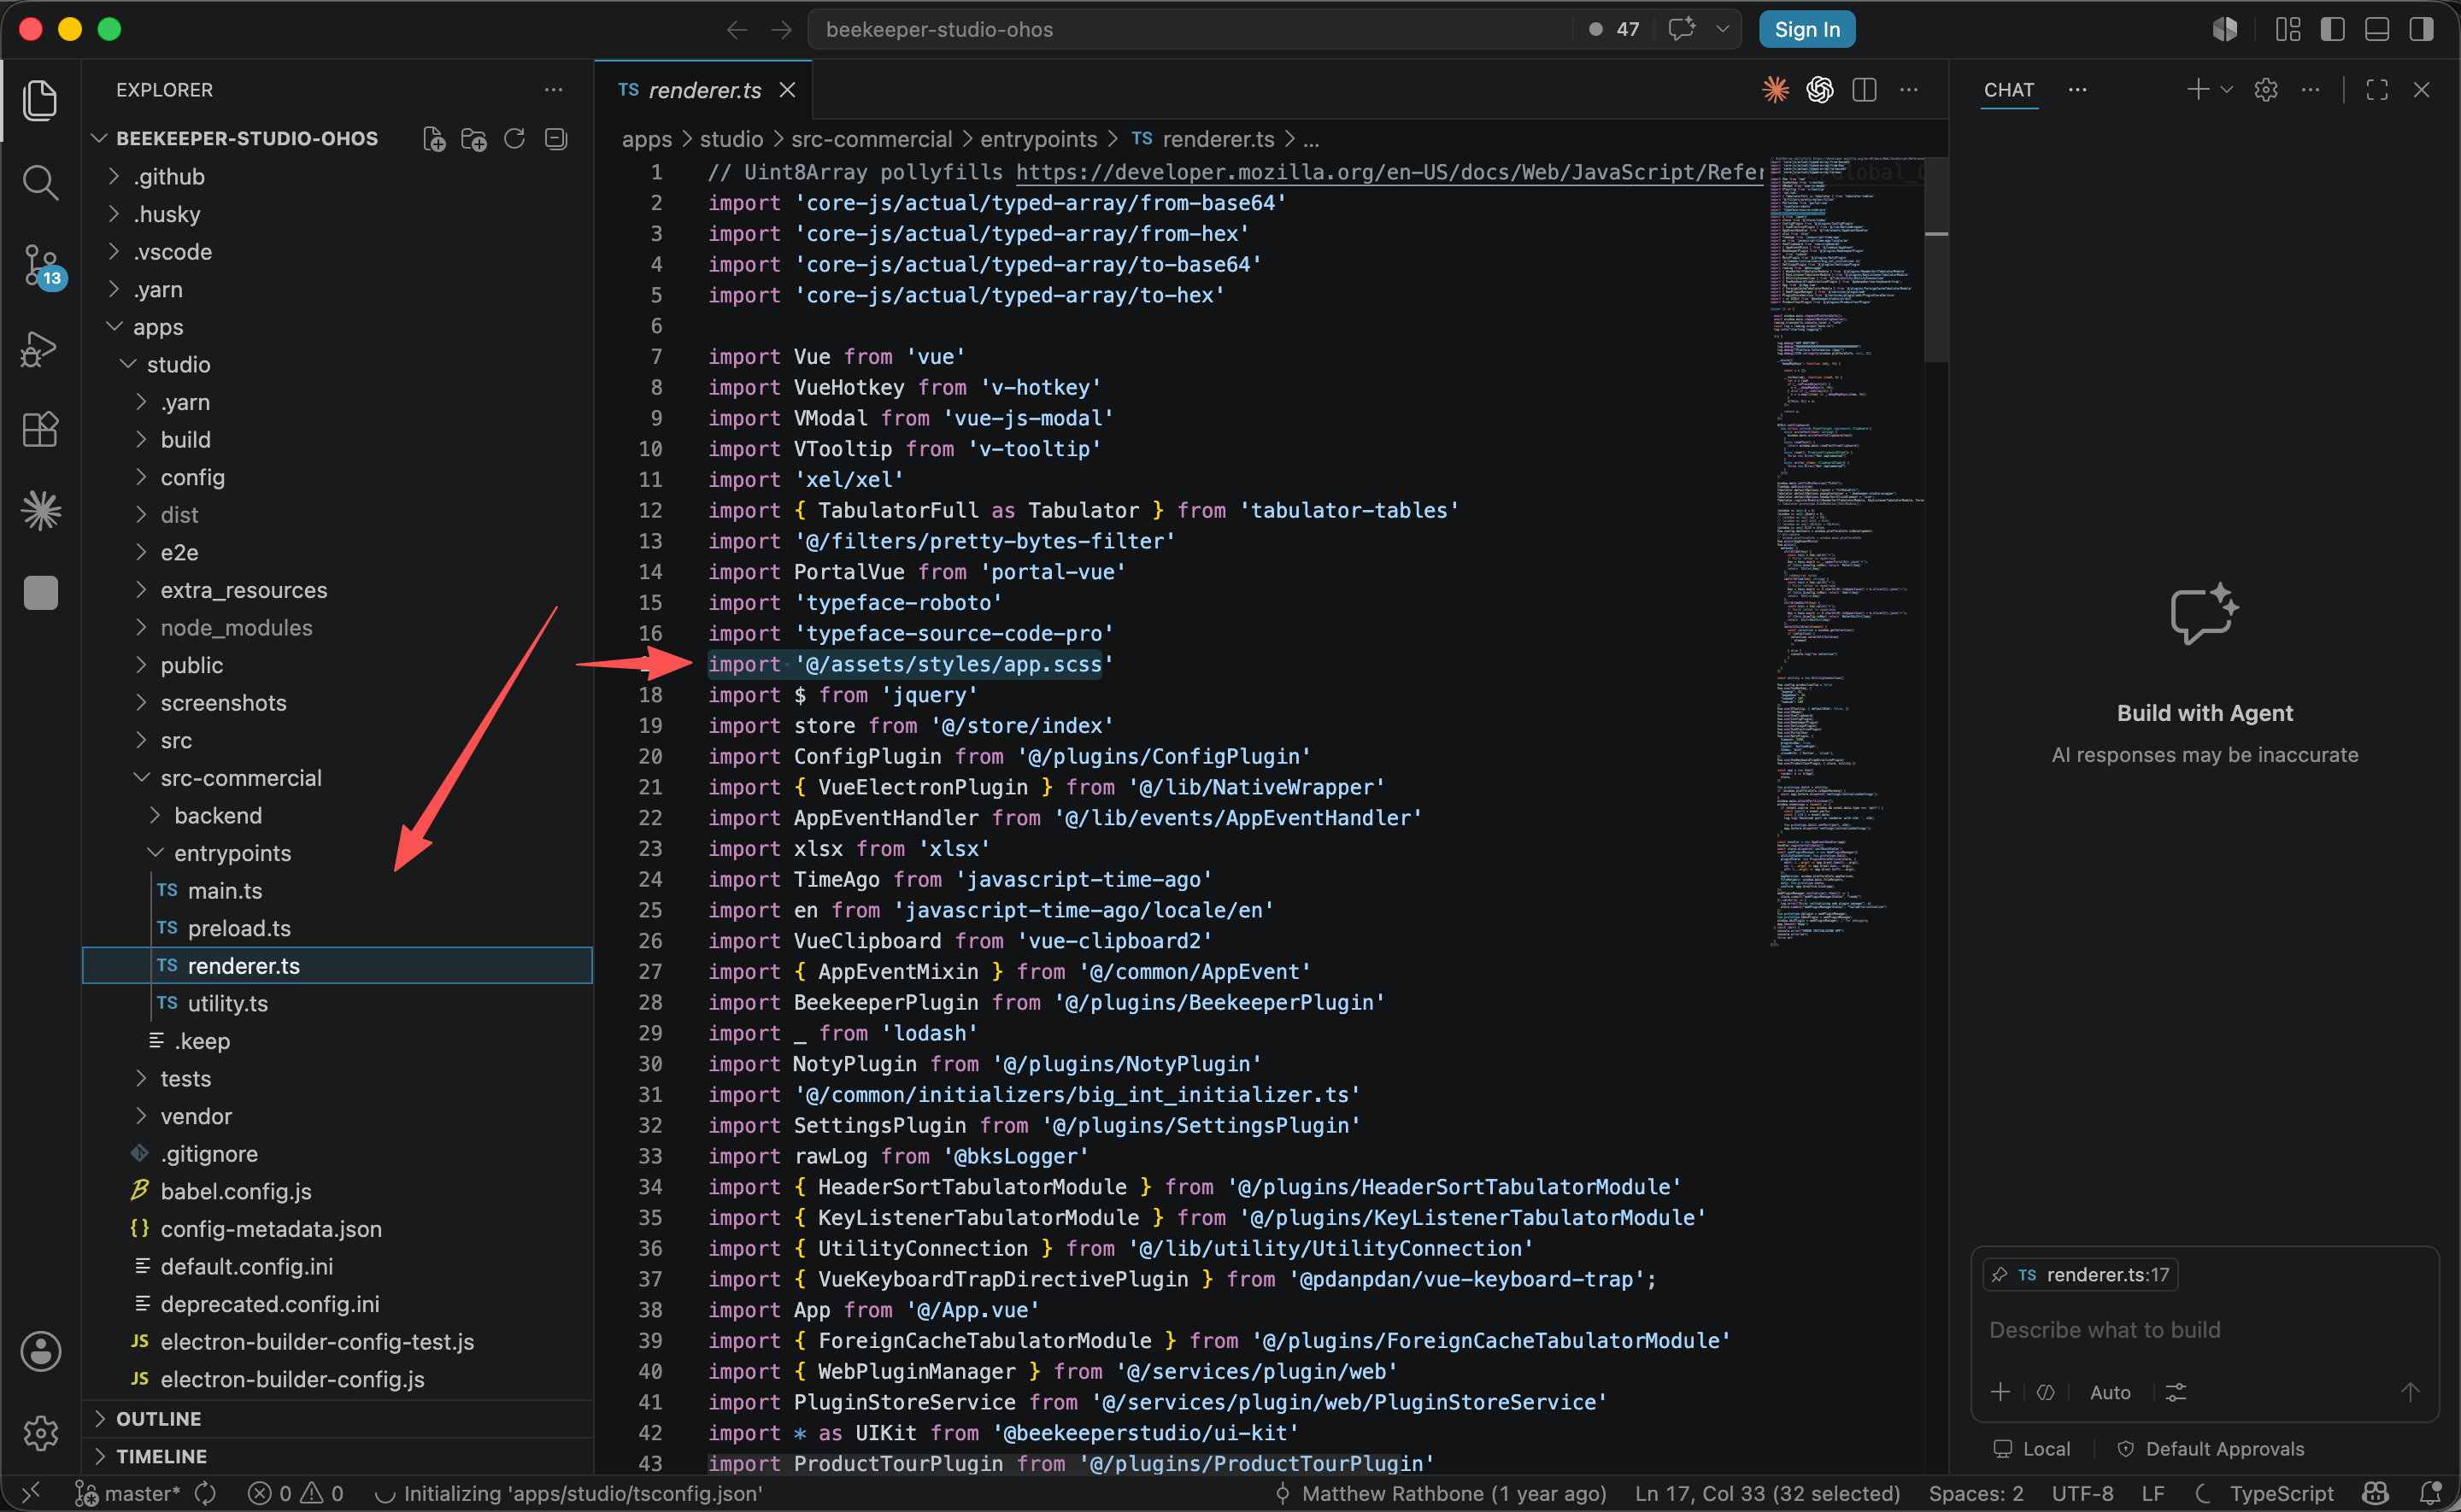Select the CHAT panel tab

2008,90
